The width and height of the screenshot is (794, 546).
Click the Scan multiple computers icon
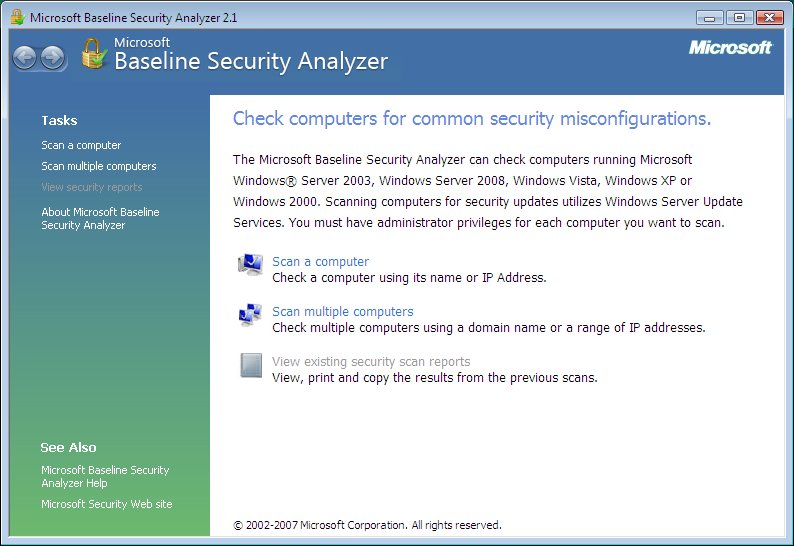point(250,315)
